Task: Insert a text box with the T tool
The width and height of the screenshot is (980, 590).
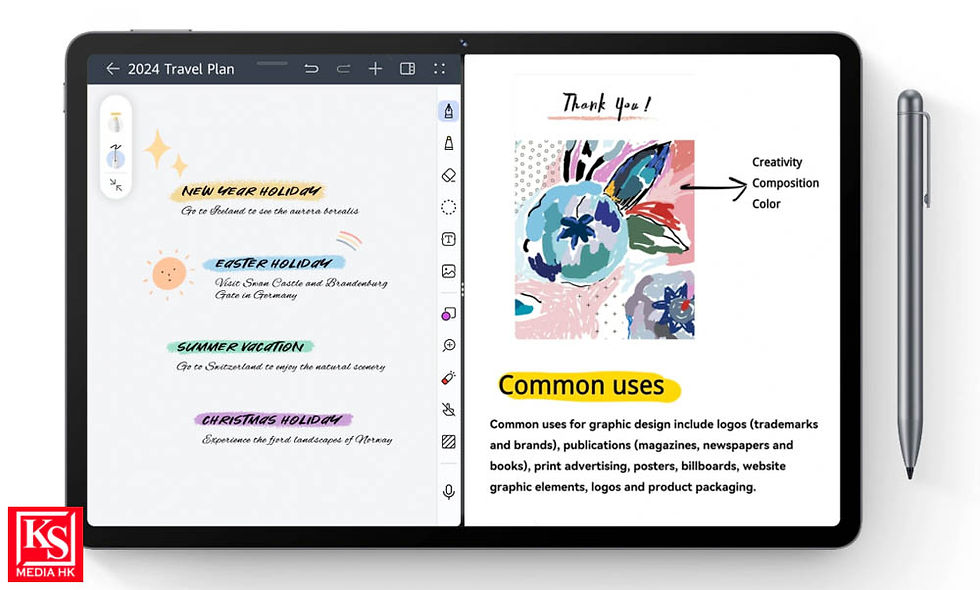Action: coord(448,239)
